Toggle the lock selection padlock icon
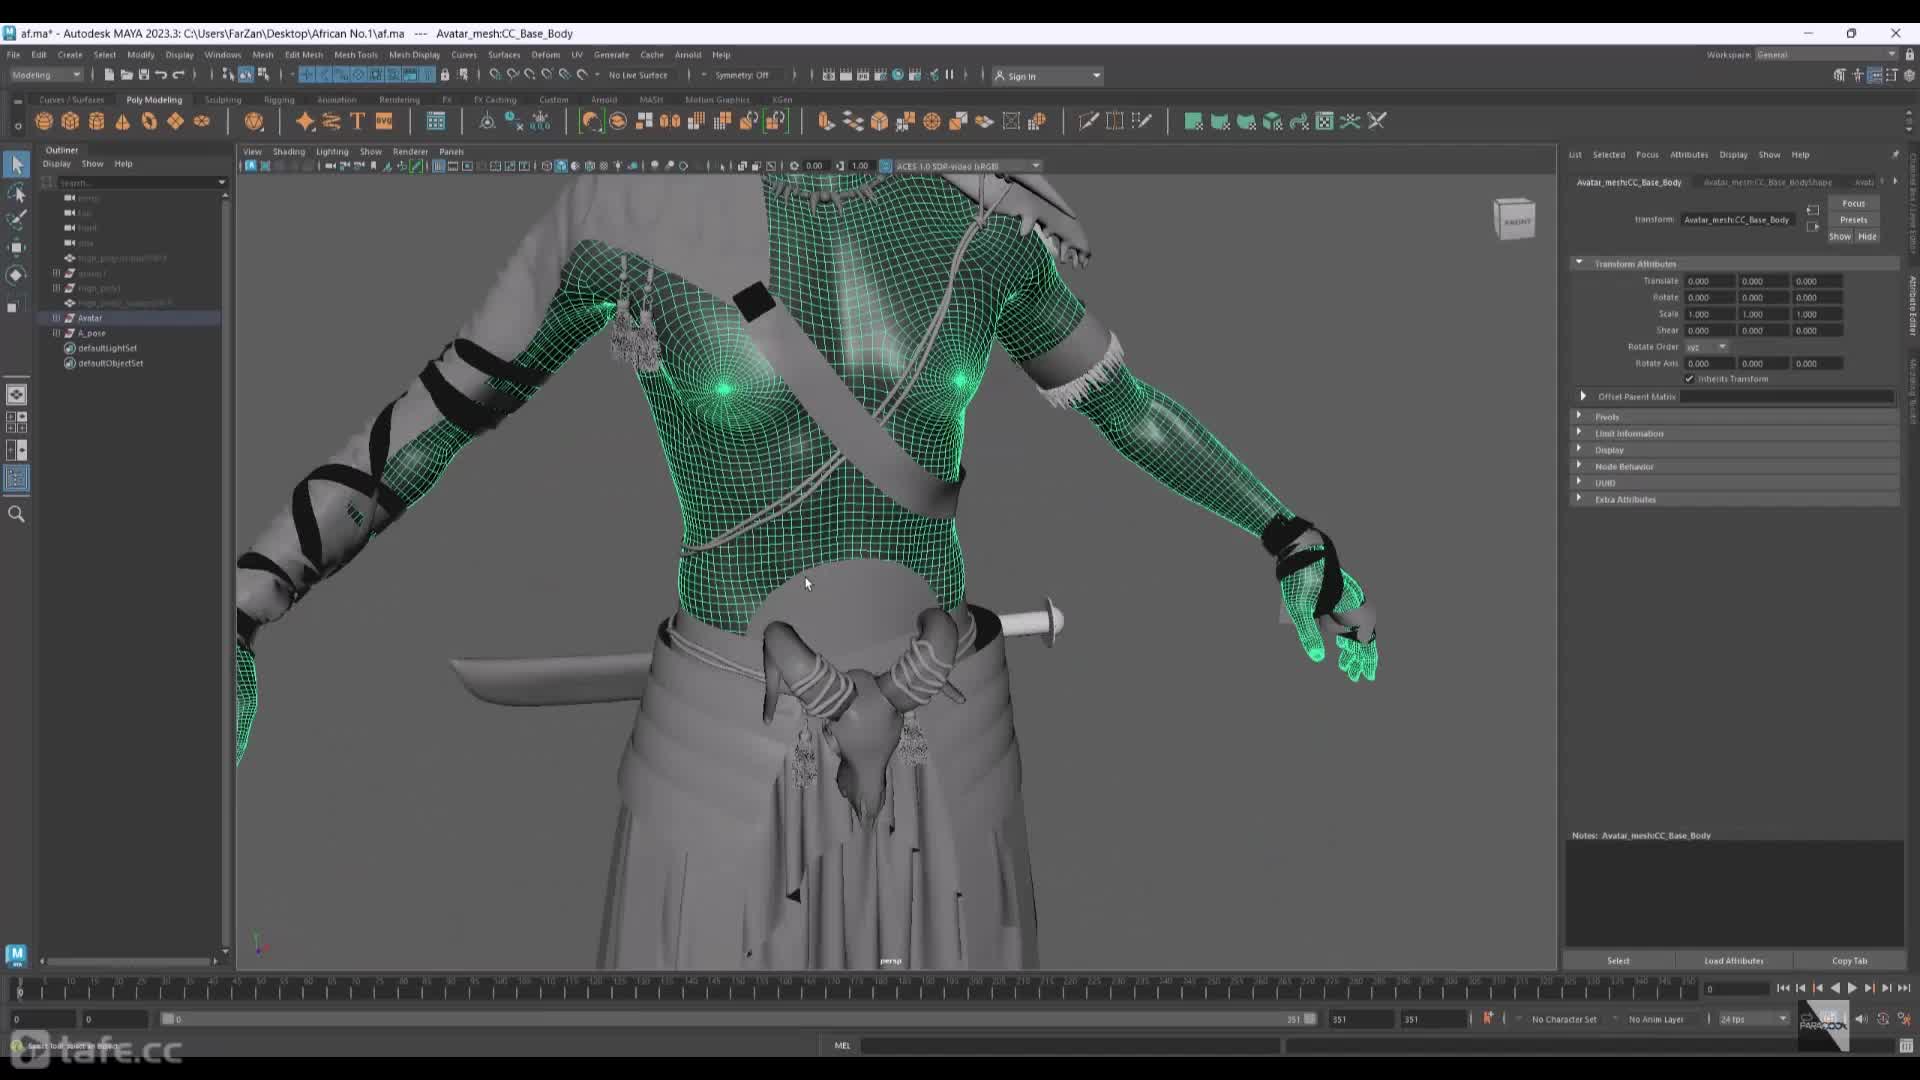This screenshot has width=1920, height=1080. click(445, 75)
